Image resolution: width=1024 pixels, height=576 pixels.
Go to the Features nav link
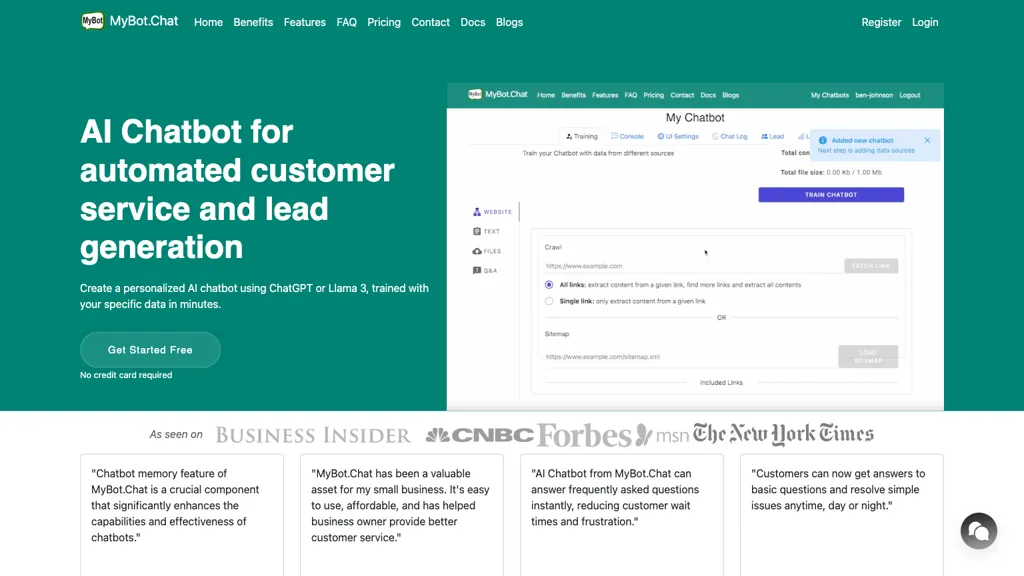pyautogui.click(x=304, y=22)
